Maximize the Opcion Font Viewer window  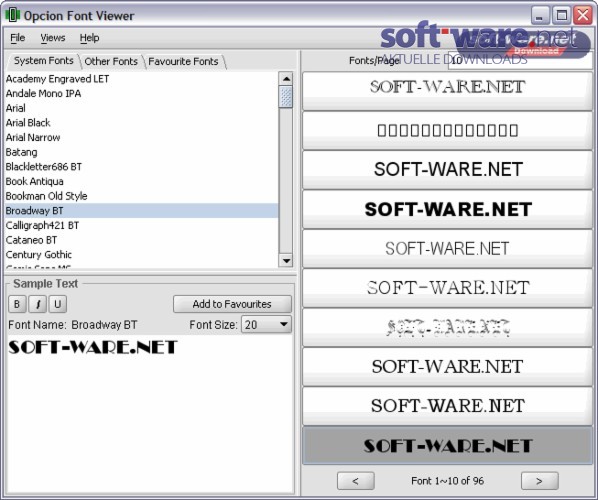pyautogui.click(x=561, y=16)
